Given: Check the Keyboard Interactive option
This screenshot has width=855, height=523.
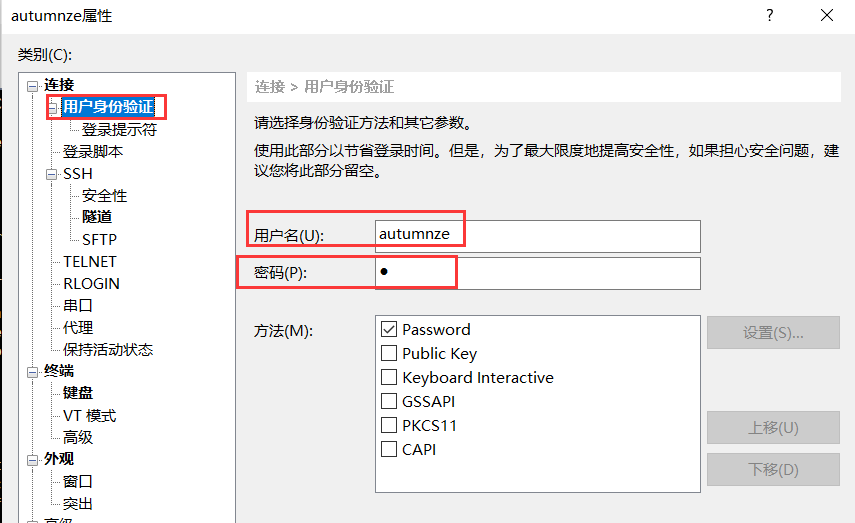Looking at the screenshot, I should 389,377.
